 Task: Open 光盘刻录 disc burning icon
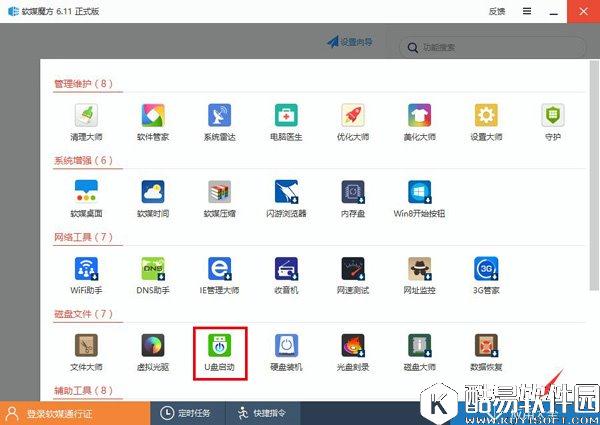point(353,345)
